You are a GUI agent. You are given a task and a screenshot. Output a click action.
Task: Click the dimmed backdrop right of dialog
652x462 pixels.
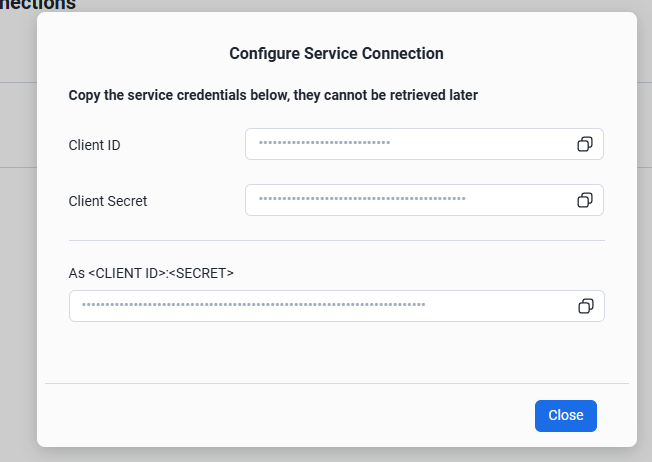[x=644, y=250]
